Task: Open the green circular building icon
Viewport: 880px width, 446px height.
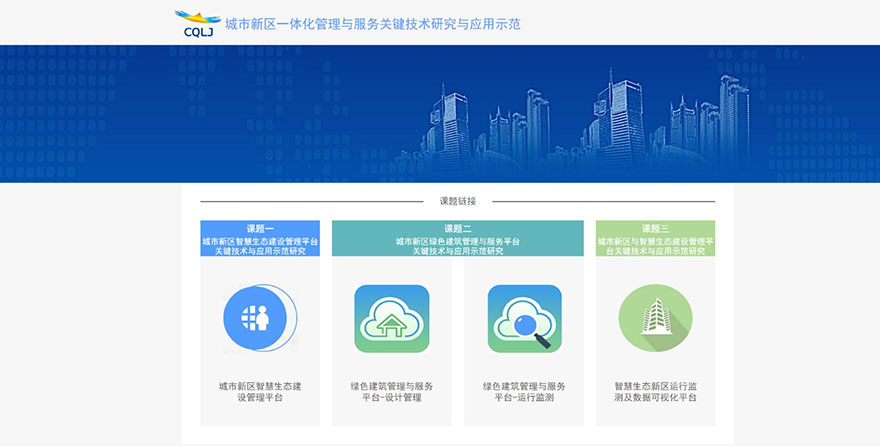Action: coord(655,319)
